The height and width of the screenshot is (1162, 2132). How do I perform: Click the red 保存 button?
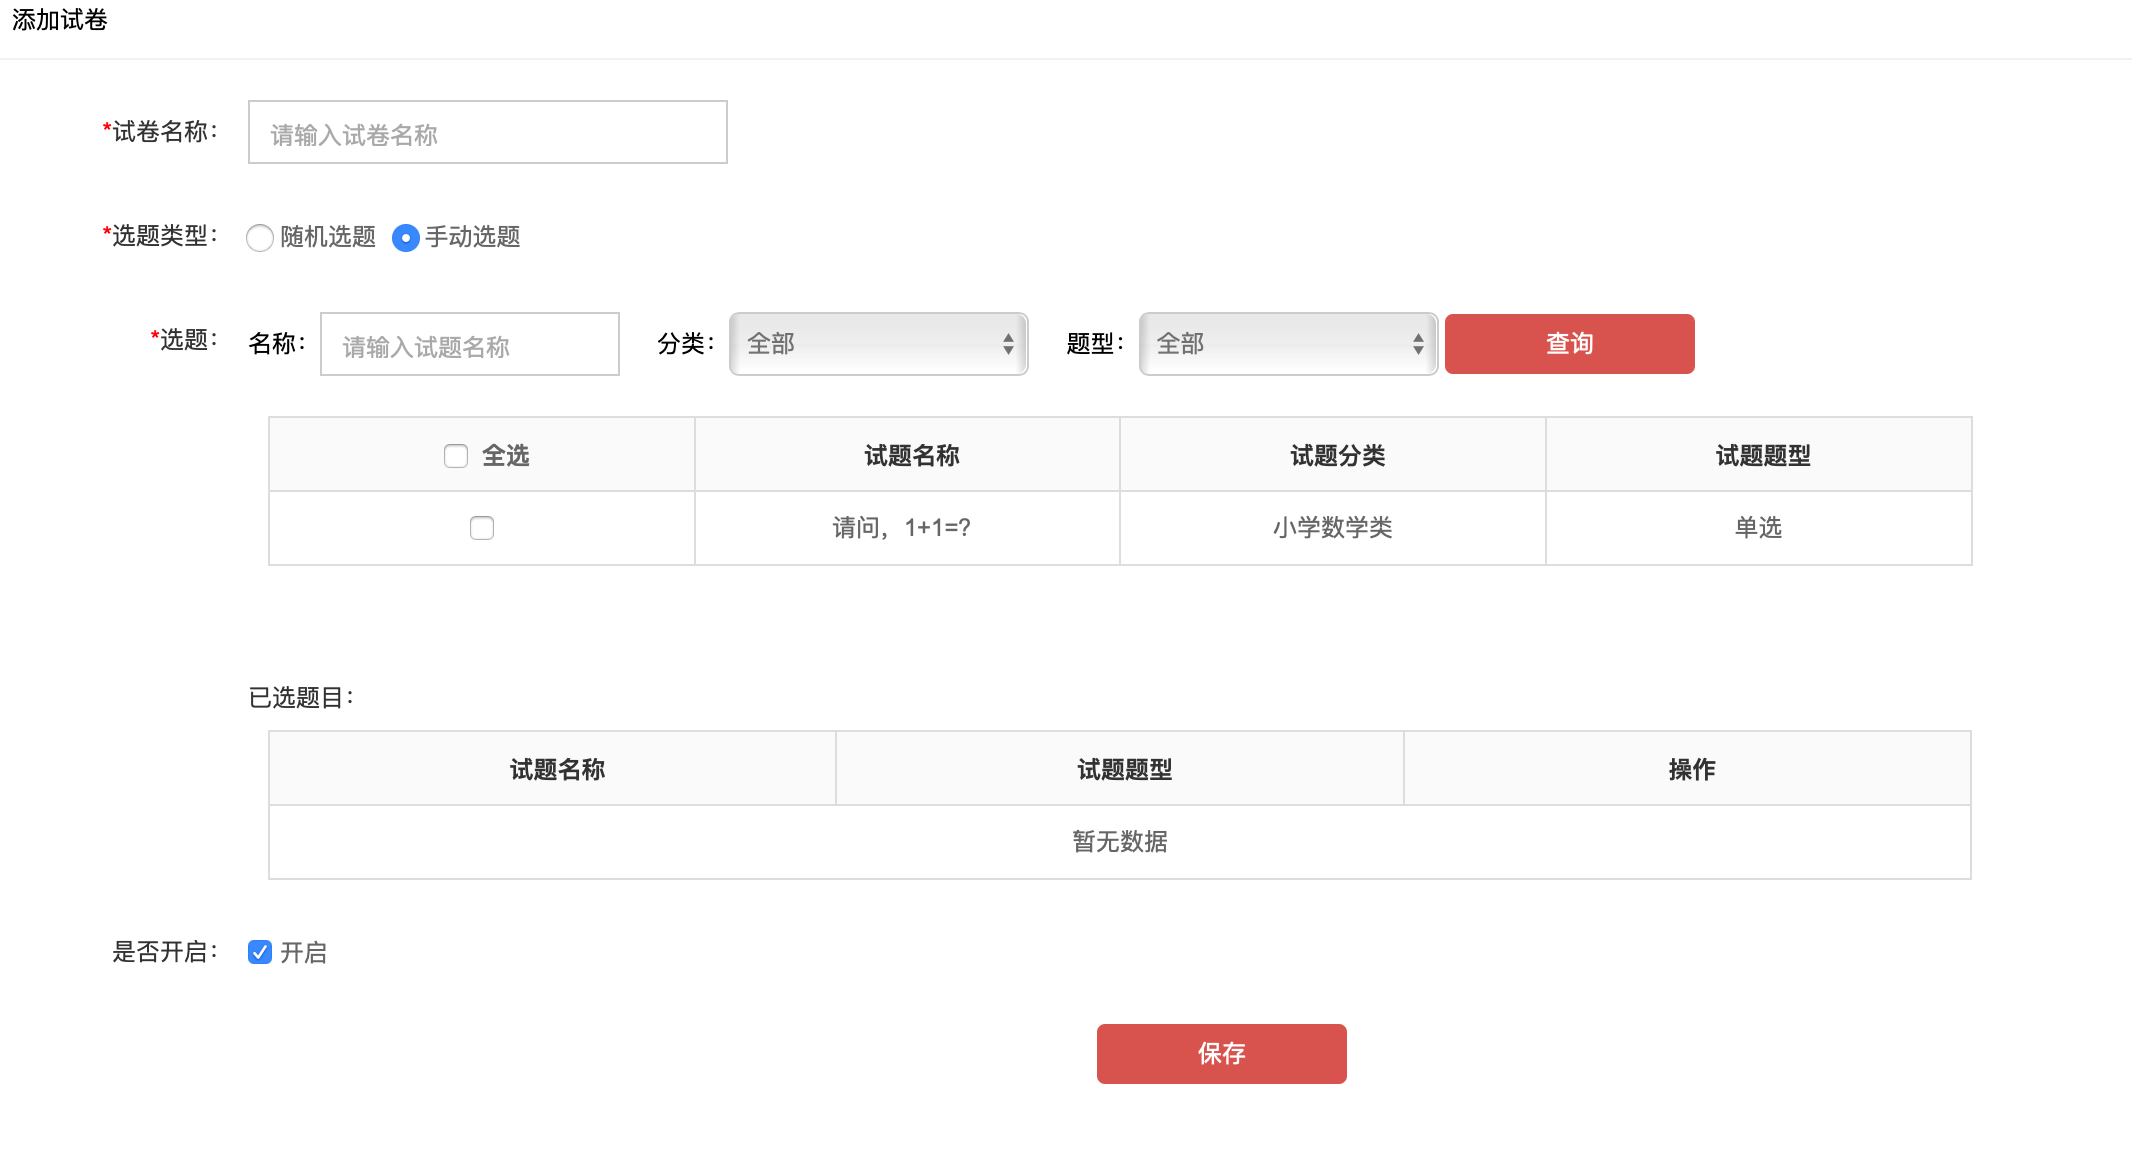(x=1222, y=1054)
